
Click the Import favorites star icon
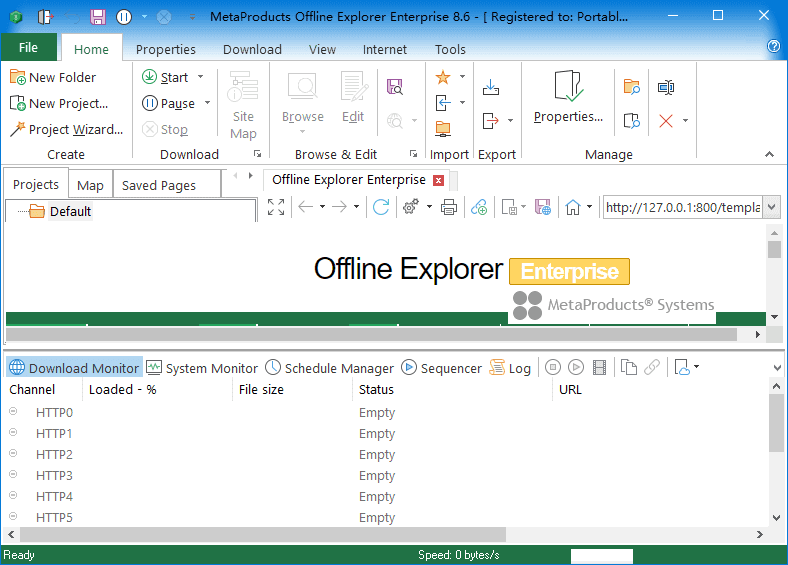click(x=443, y=77)
